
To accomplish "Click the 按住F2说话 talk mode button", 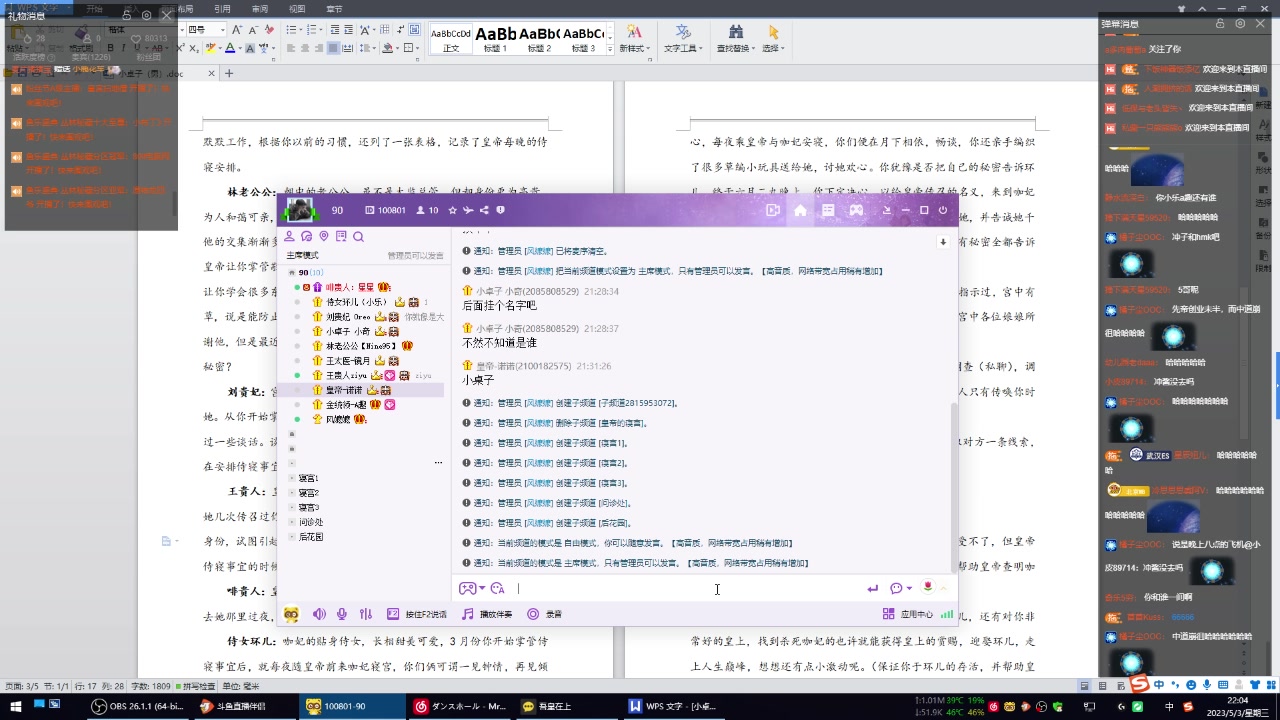I will pos(417,614).
